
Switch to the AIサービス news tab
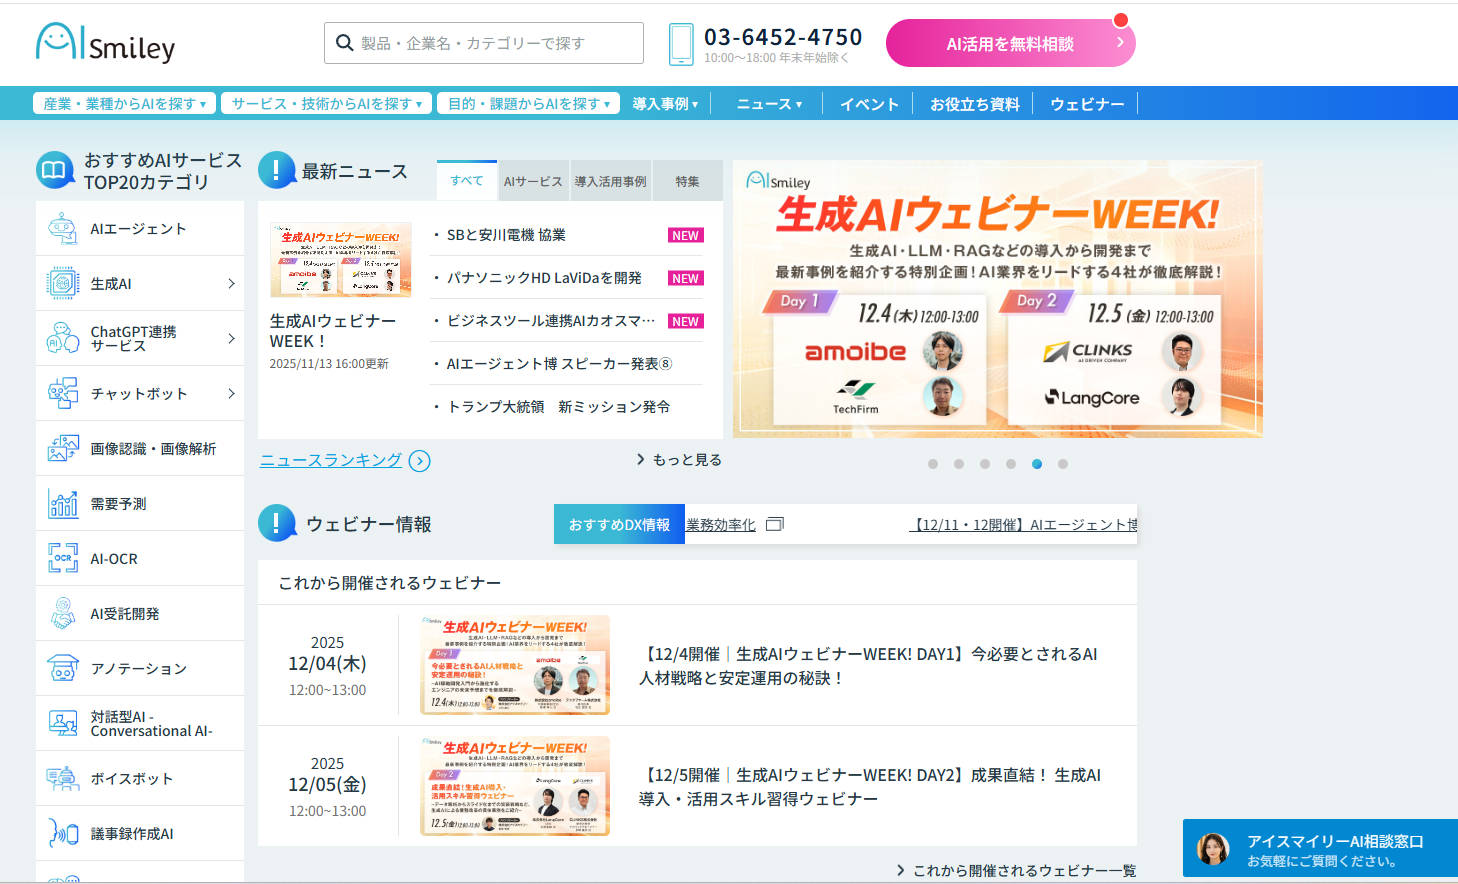pos(533,182)
